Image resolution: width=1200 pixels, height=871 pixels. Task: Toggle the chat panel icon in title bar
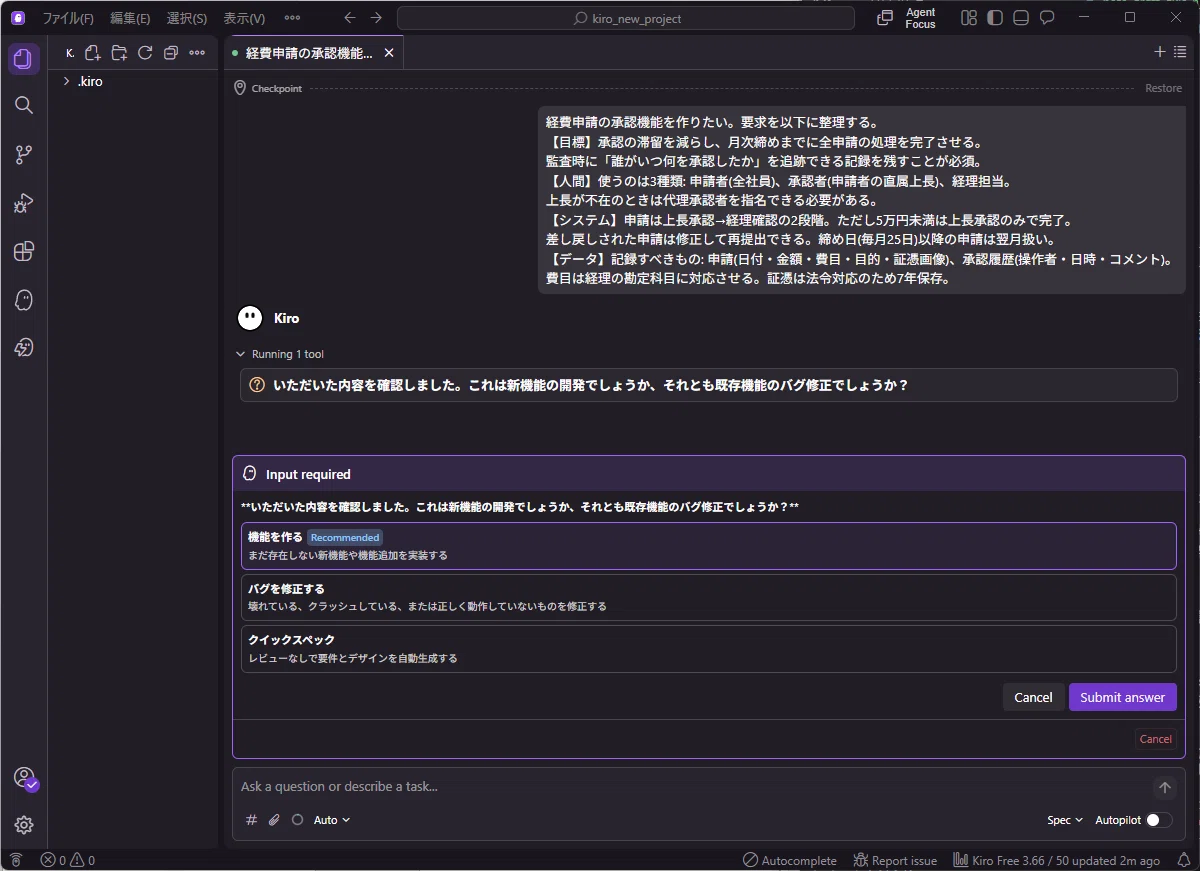[1047, 18]
